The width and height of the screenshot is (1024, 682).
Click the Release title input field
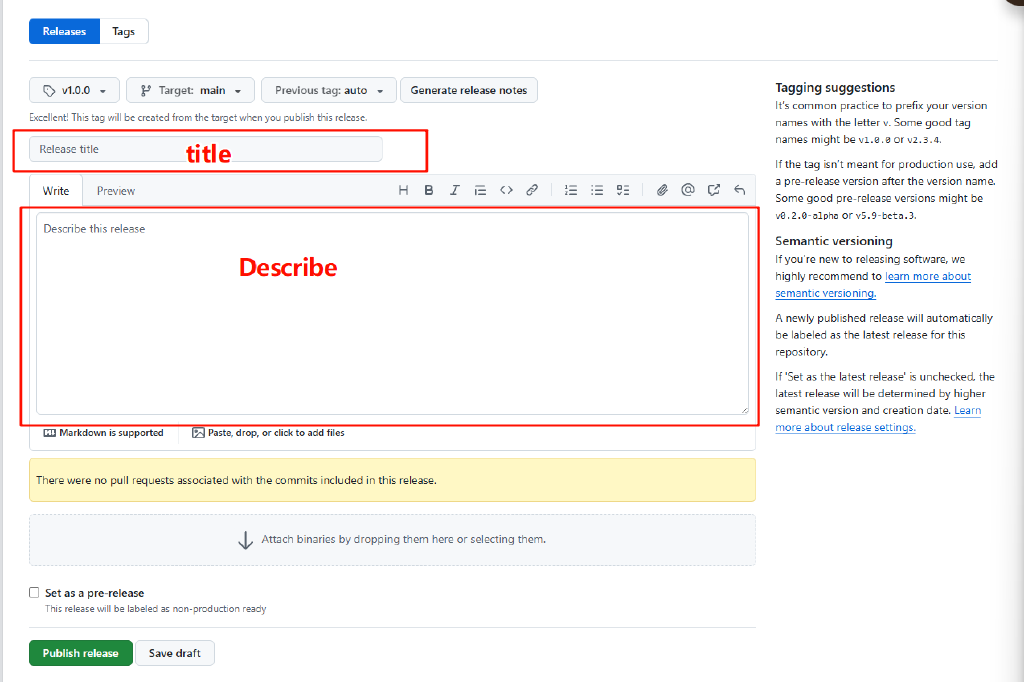click(200, 148)
